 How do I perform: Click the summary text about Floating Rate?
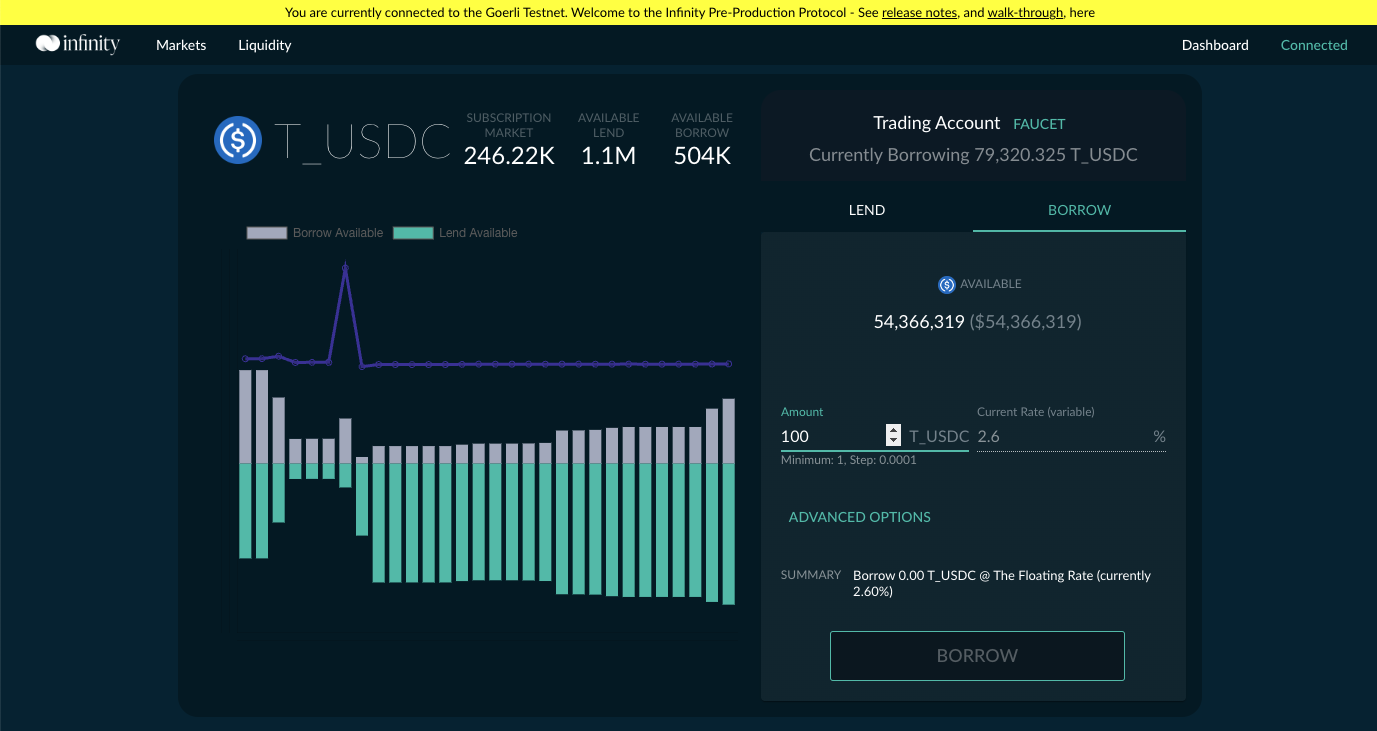(1002, 583)
